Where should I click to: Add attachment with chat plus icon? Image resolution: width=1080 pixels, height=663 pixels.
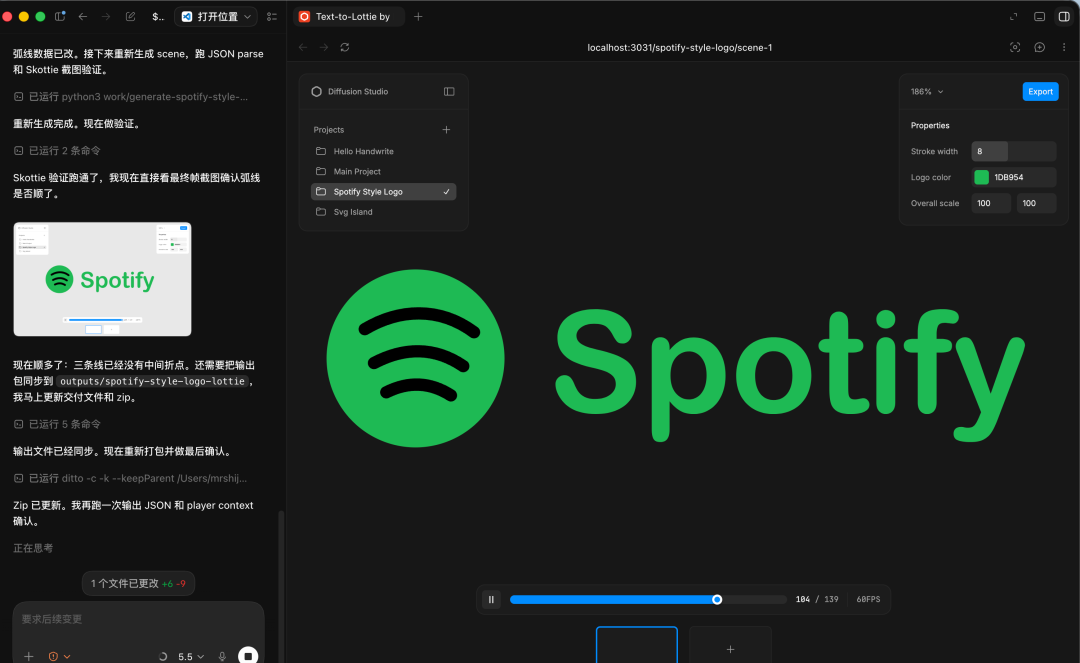pyautogui.click(x=28, y=656)
